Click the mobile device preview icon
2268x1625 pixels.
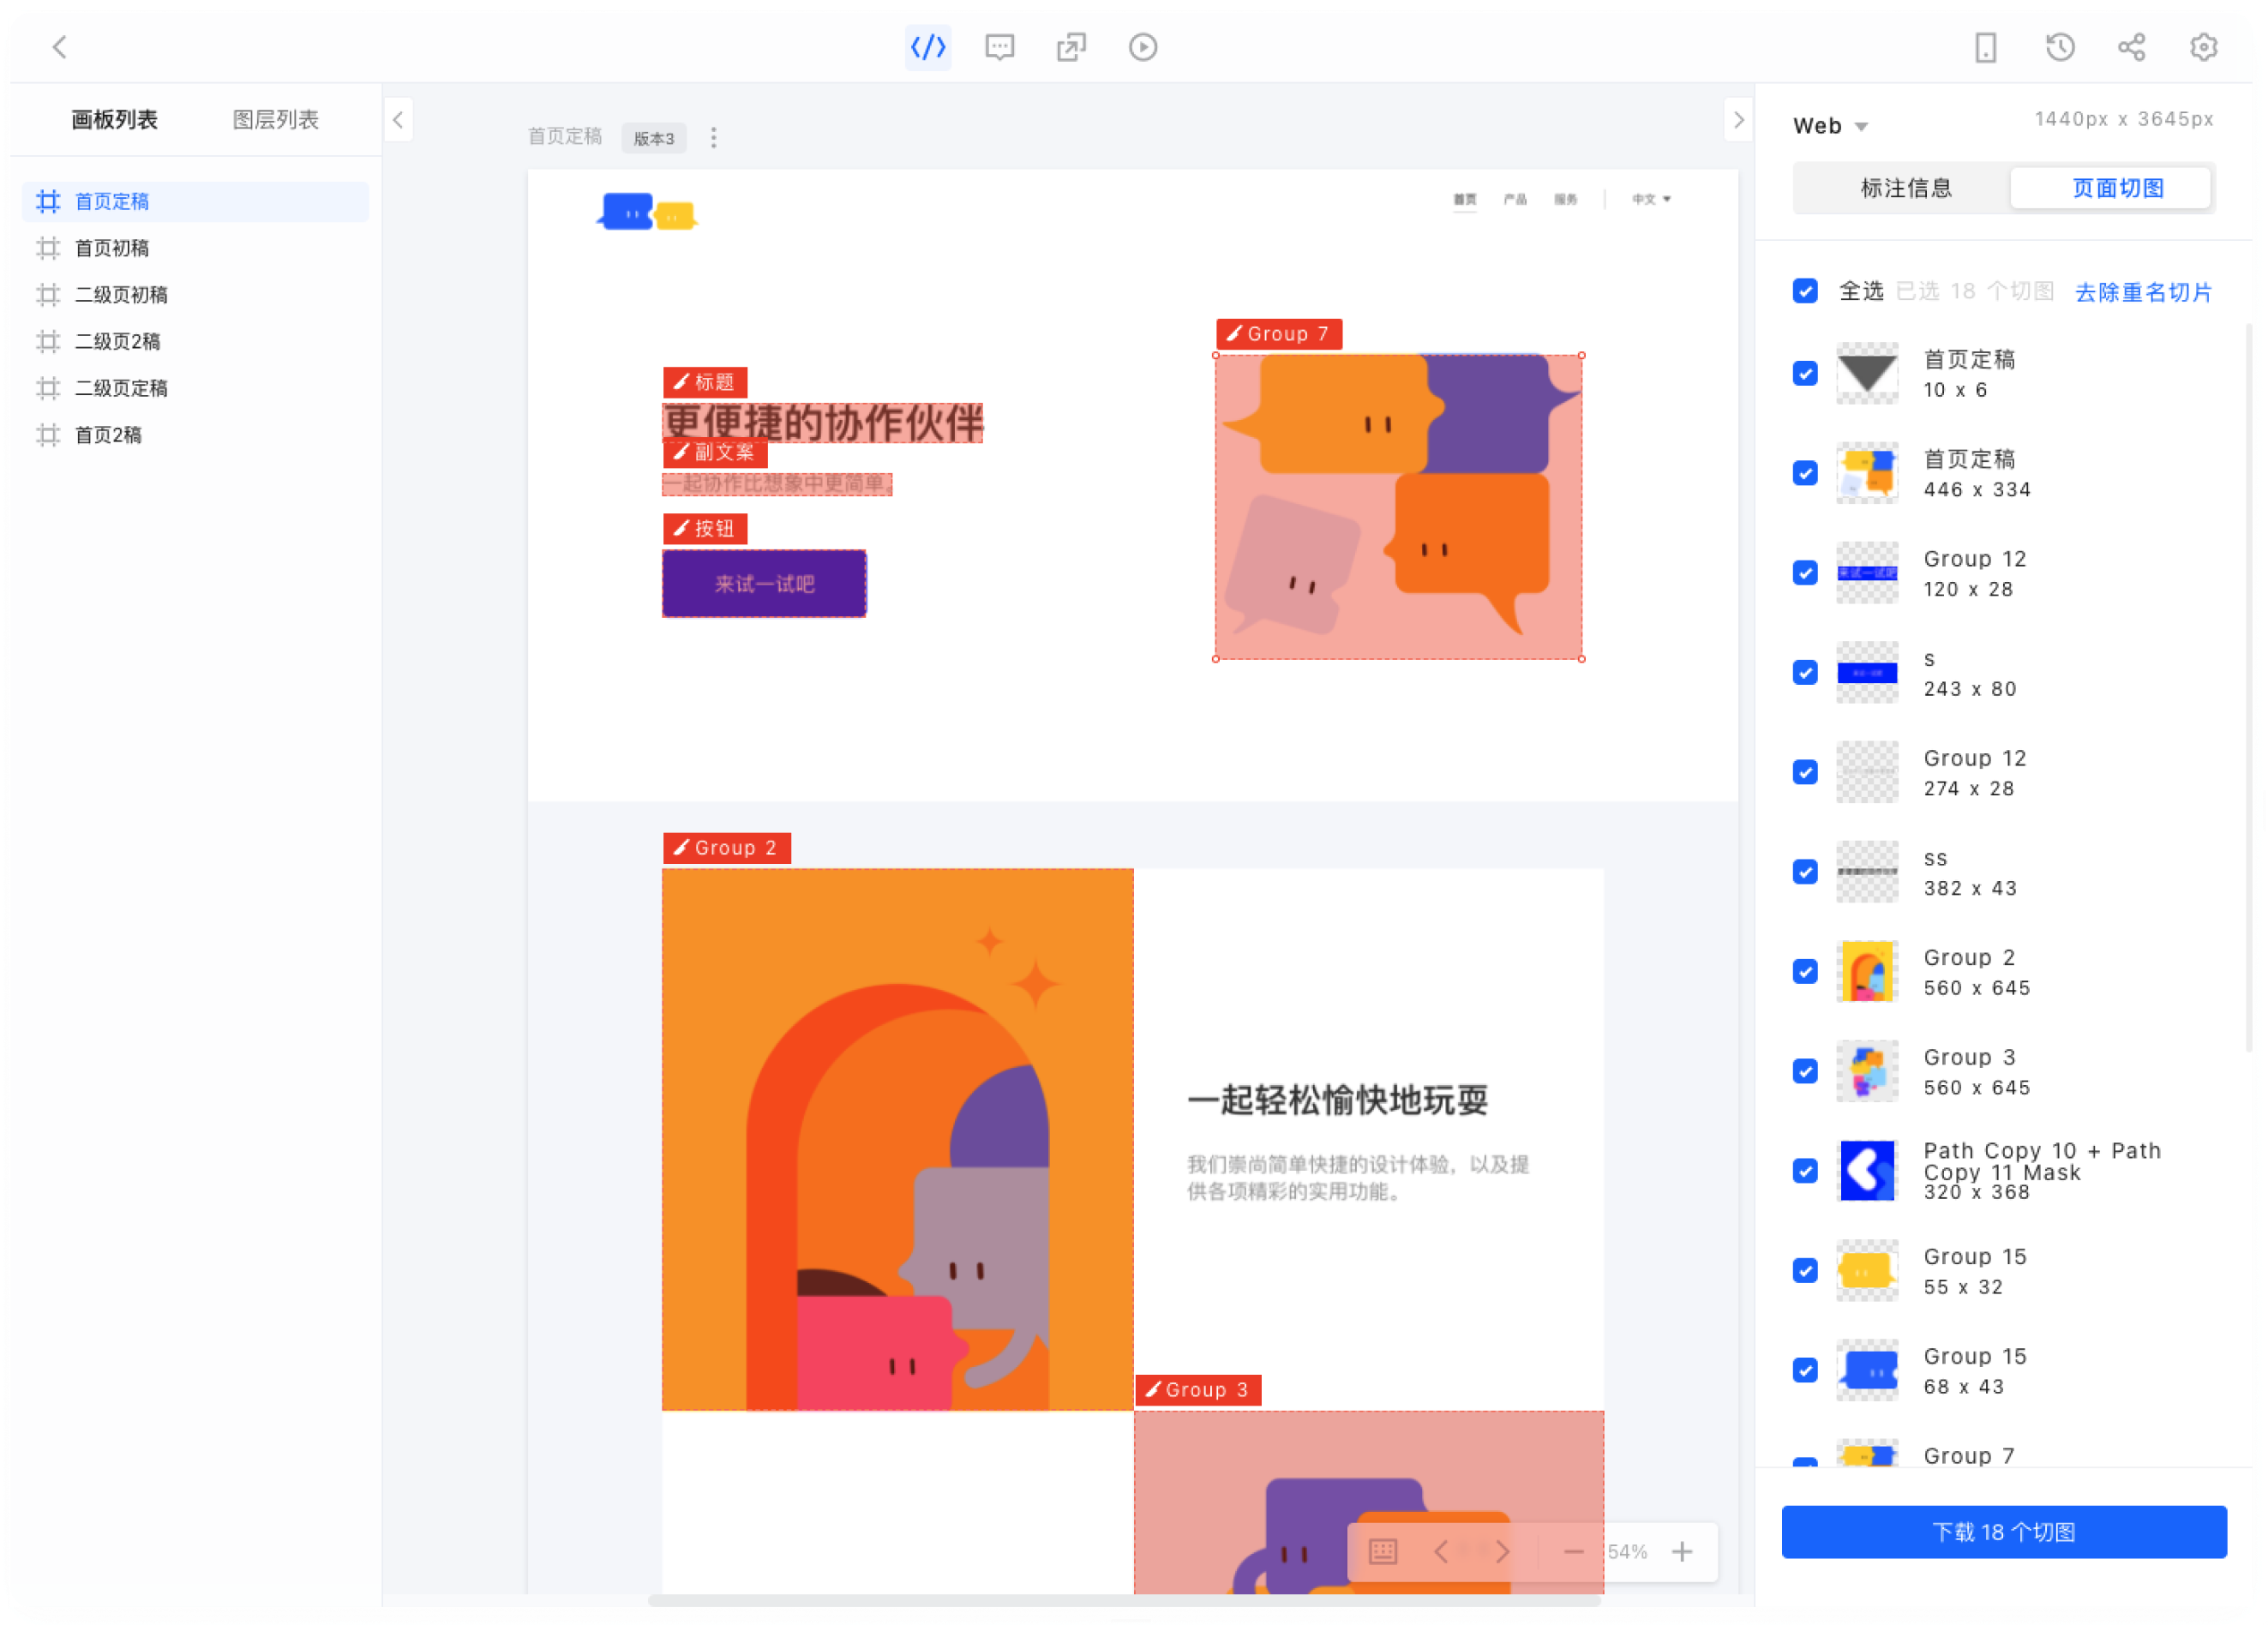pos(1985,47)
